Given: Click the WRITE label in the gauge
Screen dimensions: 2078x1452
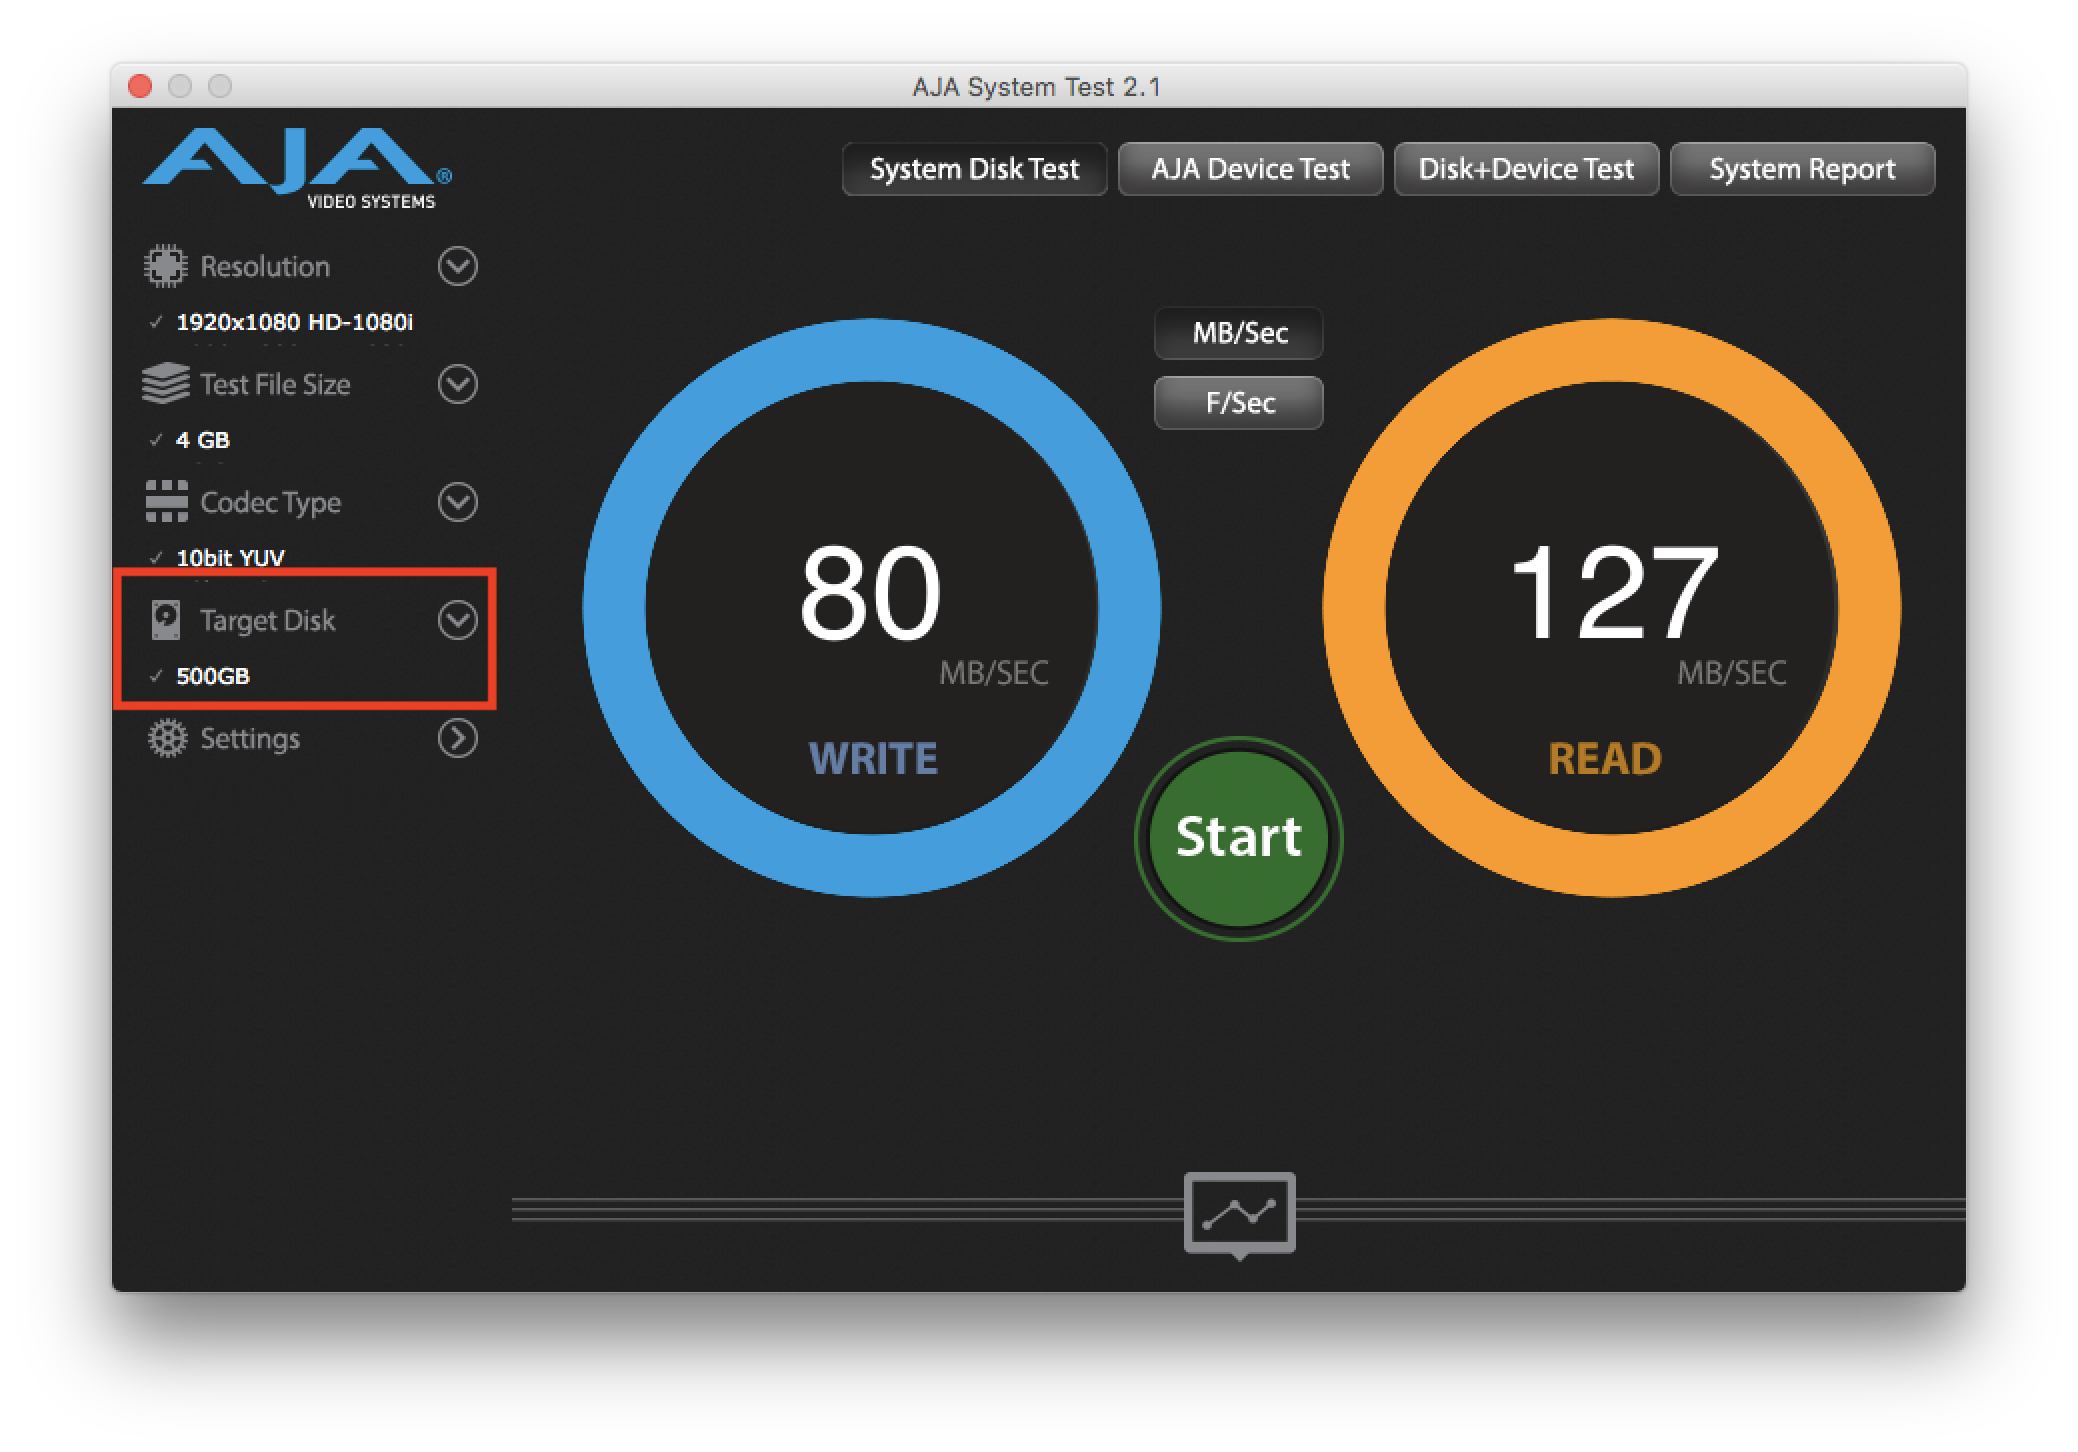Looking at the screenshot, I should 873,759.
